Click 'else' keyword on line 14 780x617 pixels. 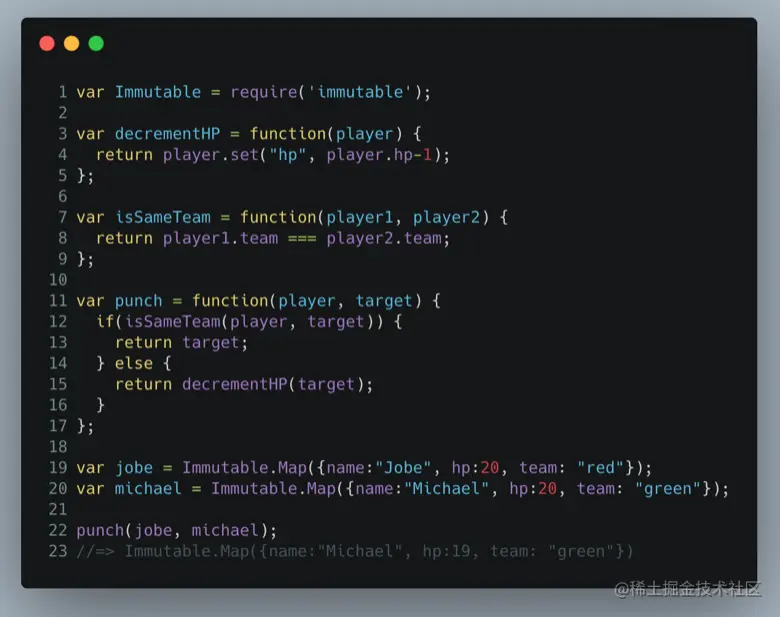pos(133,364)
